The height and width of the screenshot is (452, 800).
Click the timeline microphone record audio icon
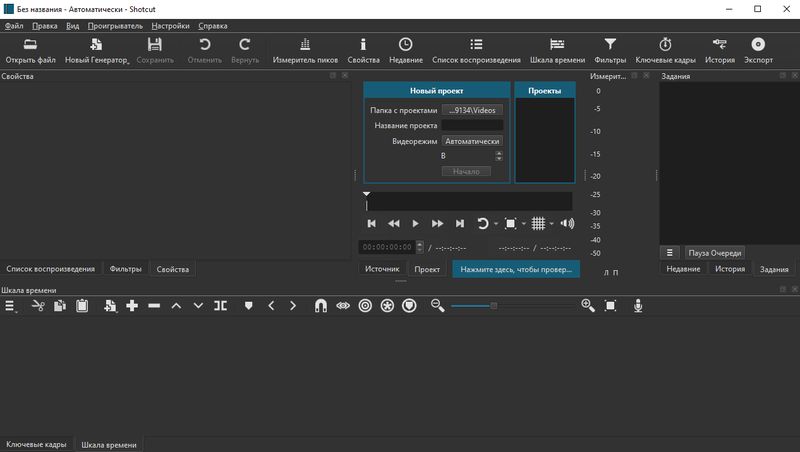coord(638,306)
